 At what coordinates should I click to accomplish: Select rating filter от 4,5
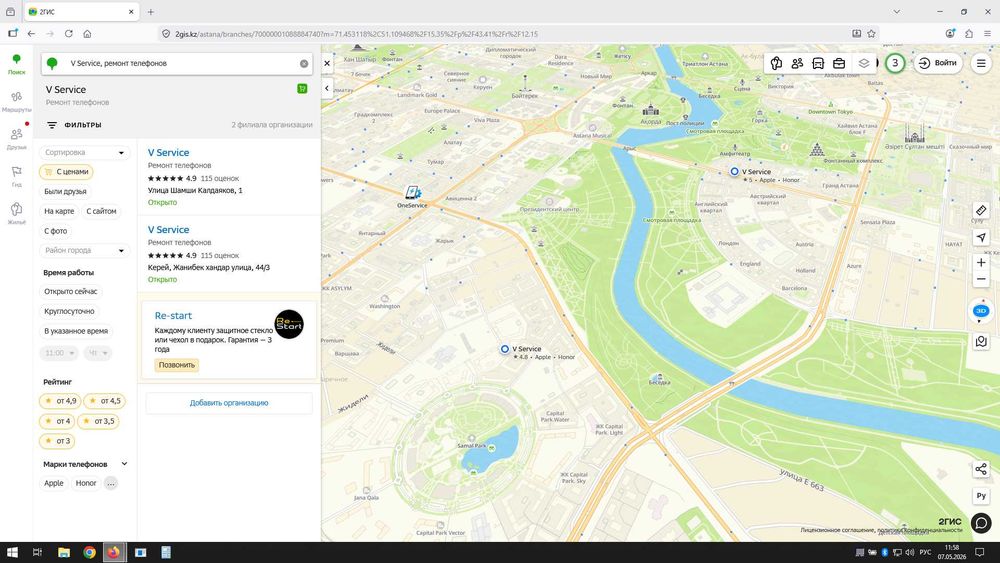105,401
